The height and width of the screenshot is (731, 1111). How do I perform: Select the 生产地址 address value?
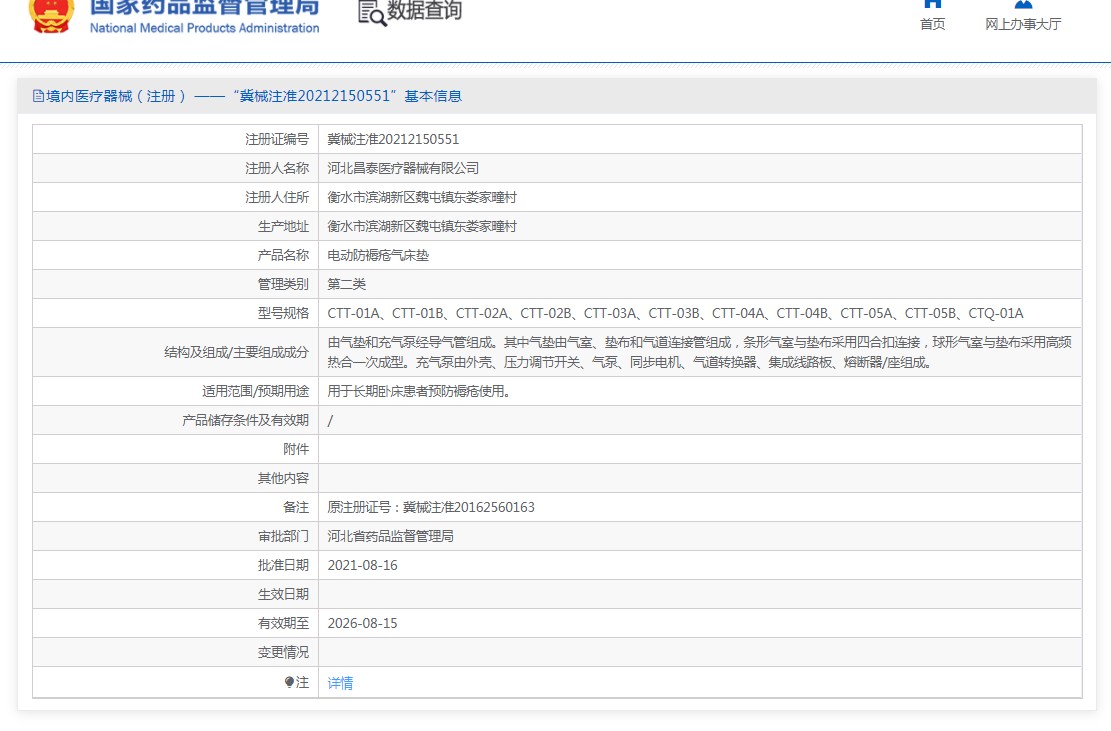[422, 226]
